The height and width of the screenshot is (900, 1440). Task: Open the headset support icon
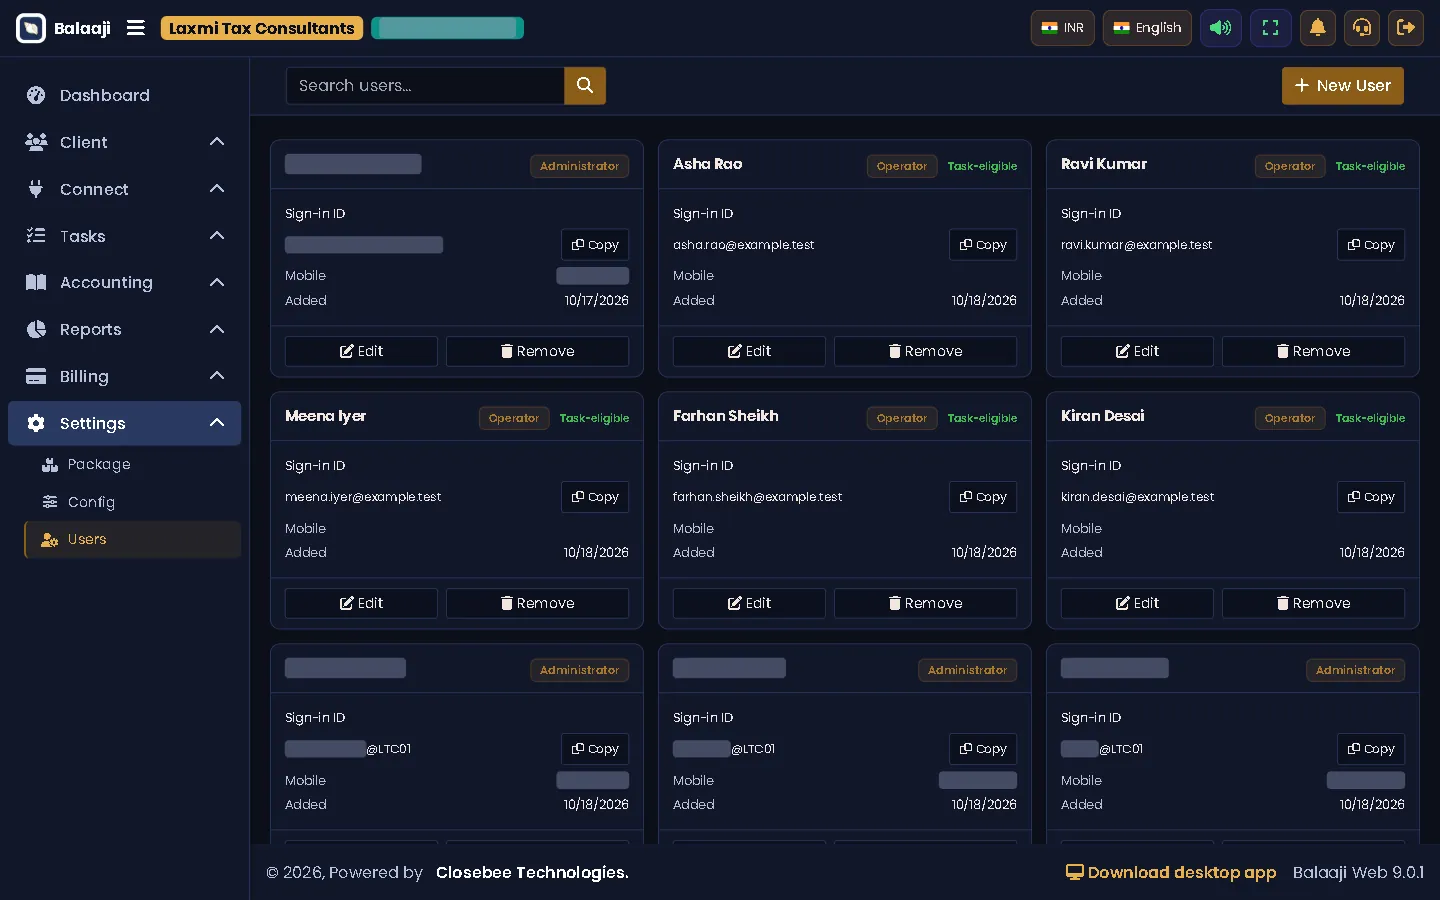tap(1362, 28)
